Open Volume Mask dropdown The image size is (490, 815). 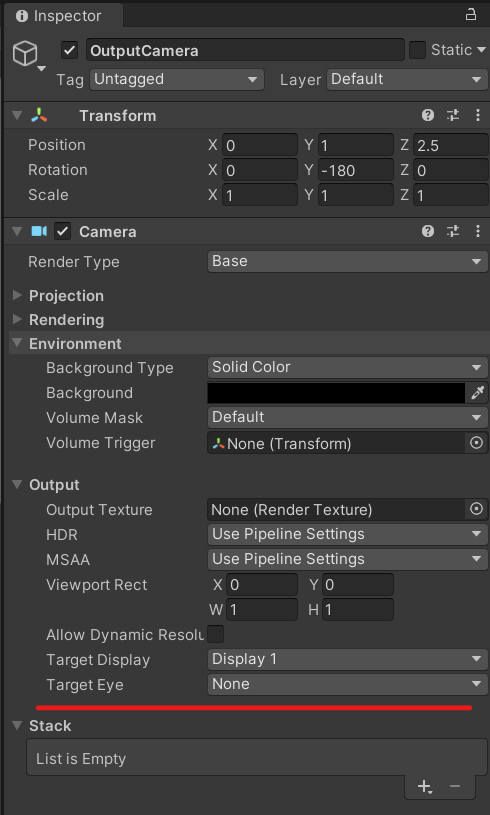(x=348, y=417)
